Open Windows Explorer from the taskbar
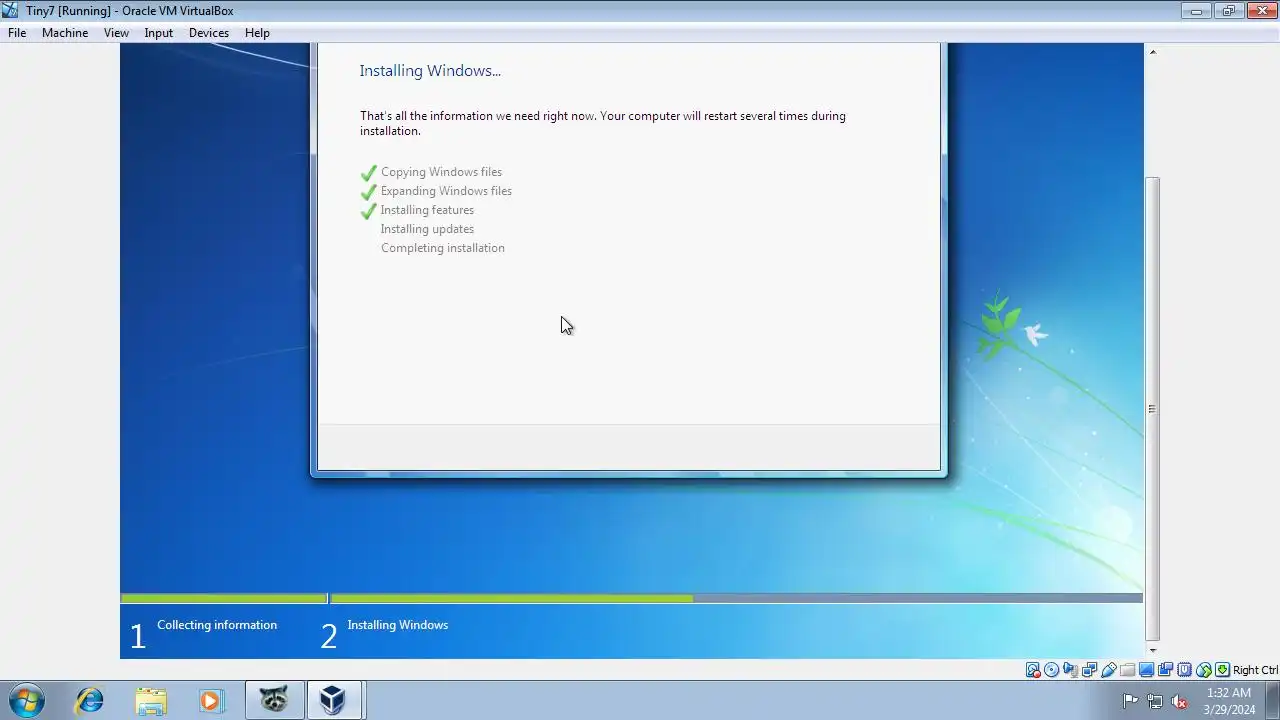Viewport: 1280px width, 720px height. pos(151,700)
